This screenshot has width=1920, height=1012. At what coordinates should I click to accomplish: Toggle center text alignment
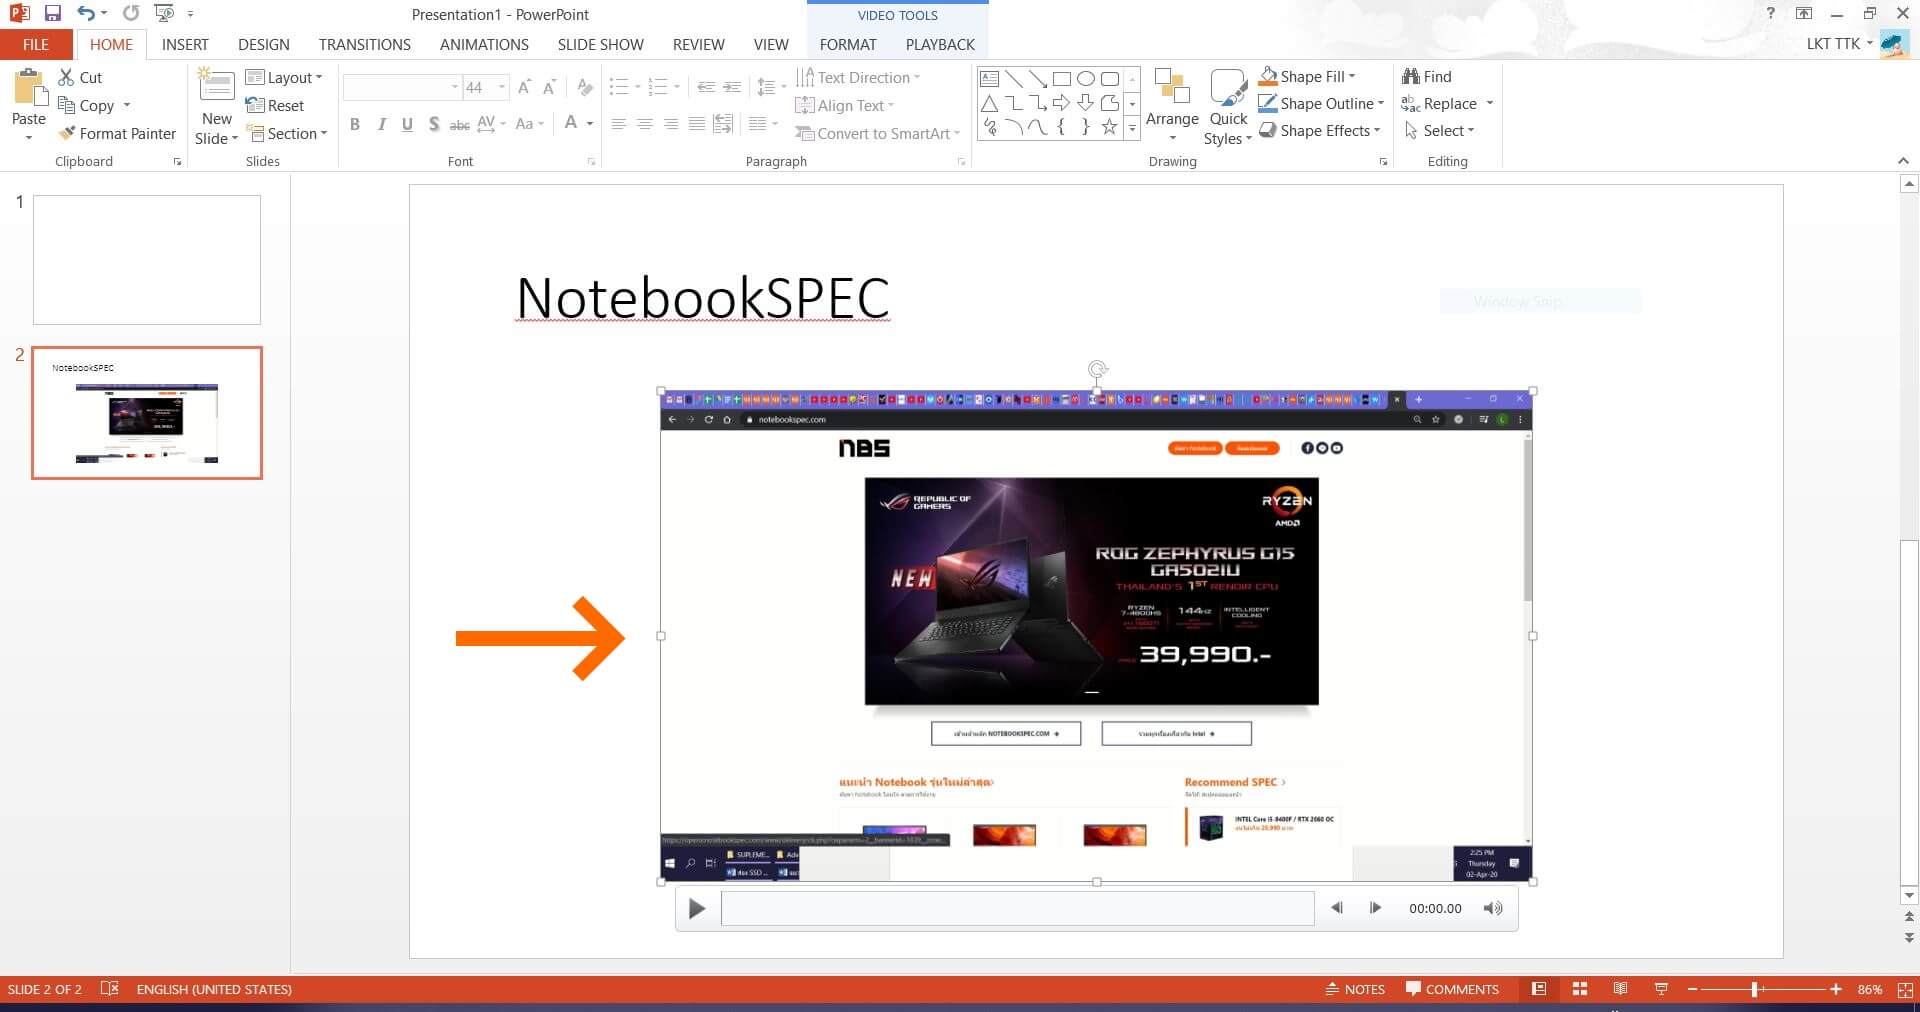coord(645,124)
